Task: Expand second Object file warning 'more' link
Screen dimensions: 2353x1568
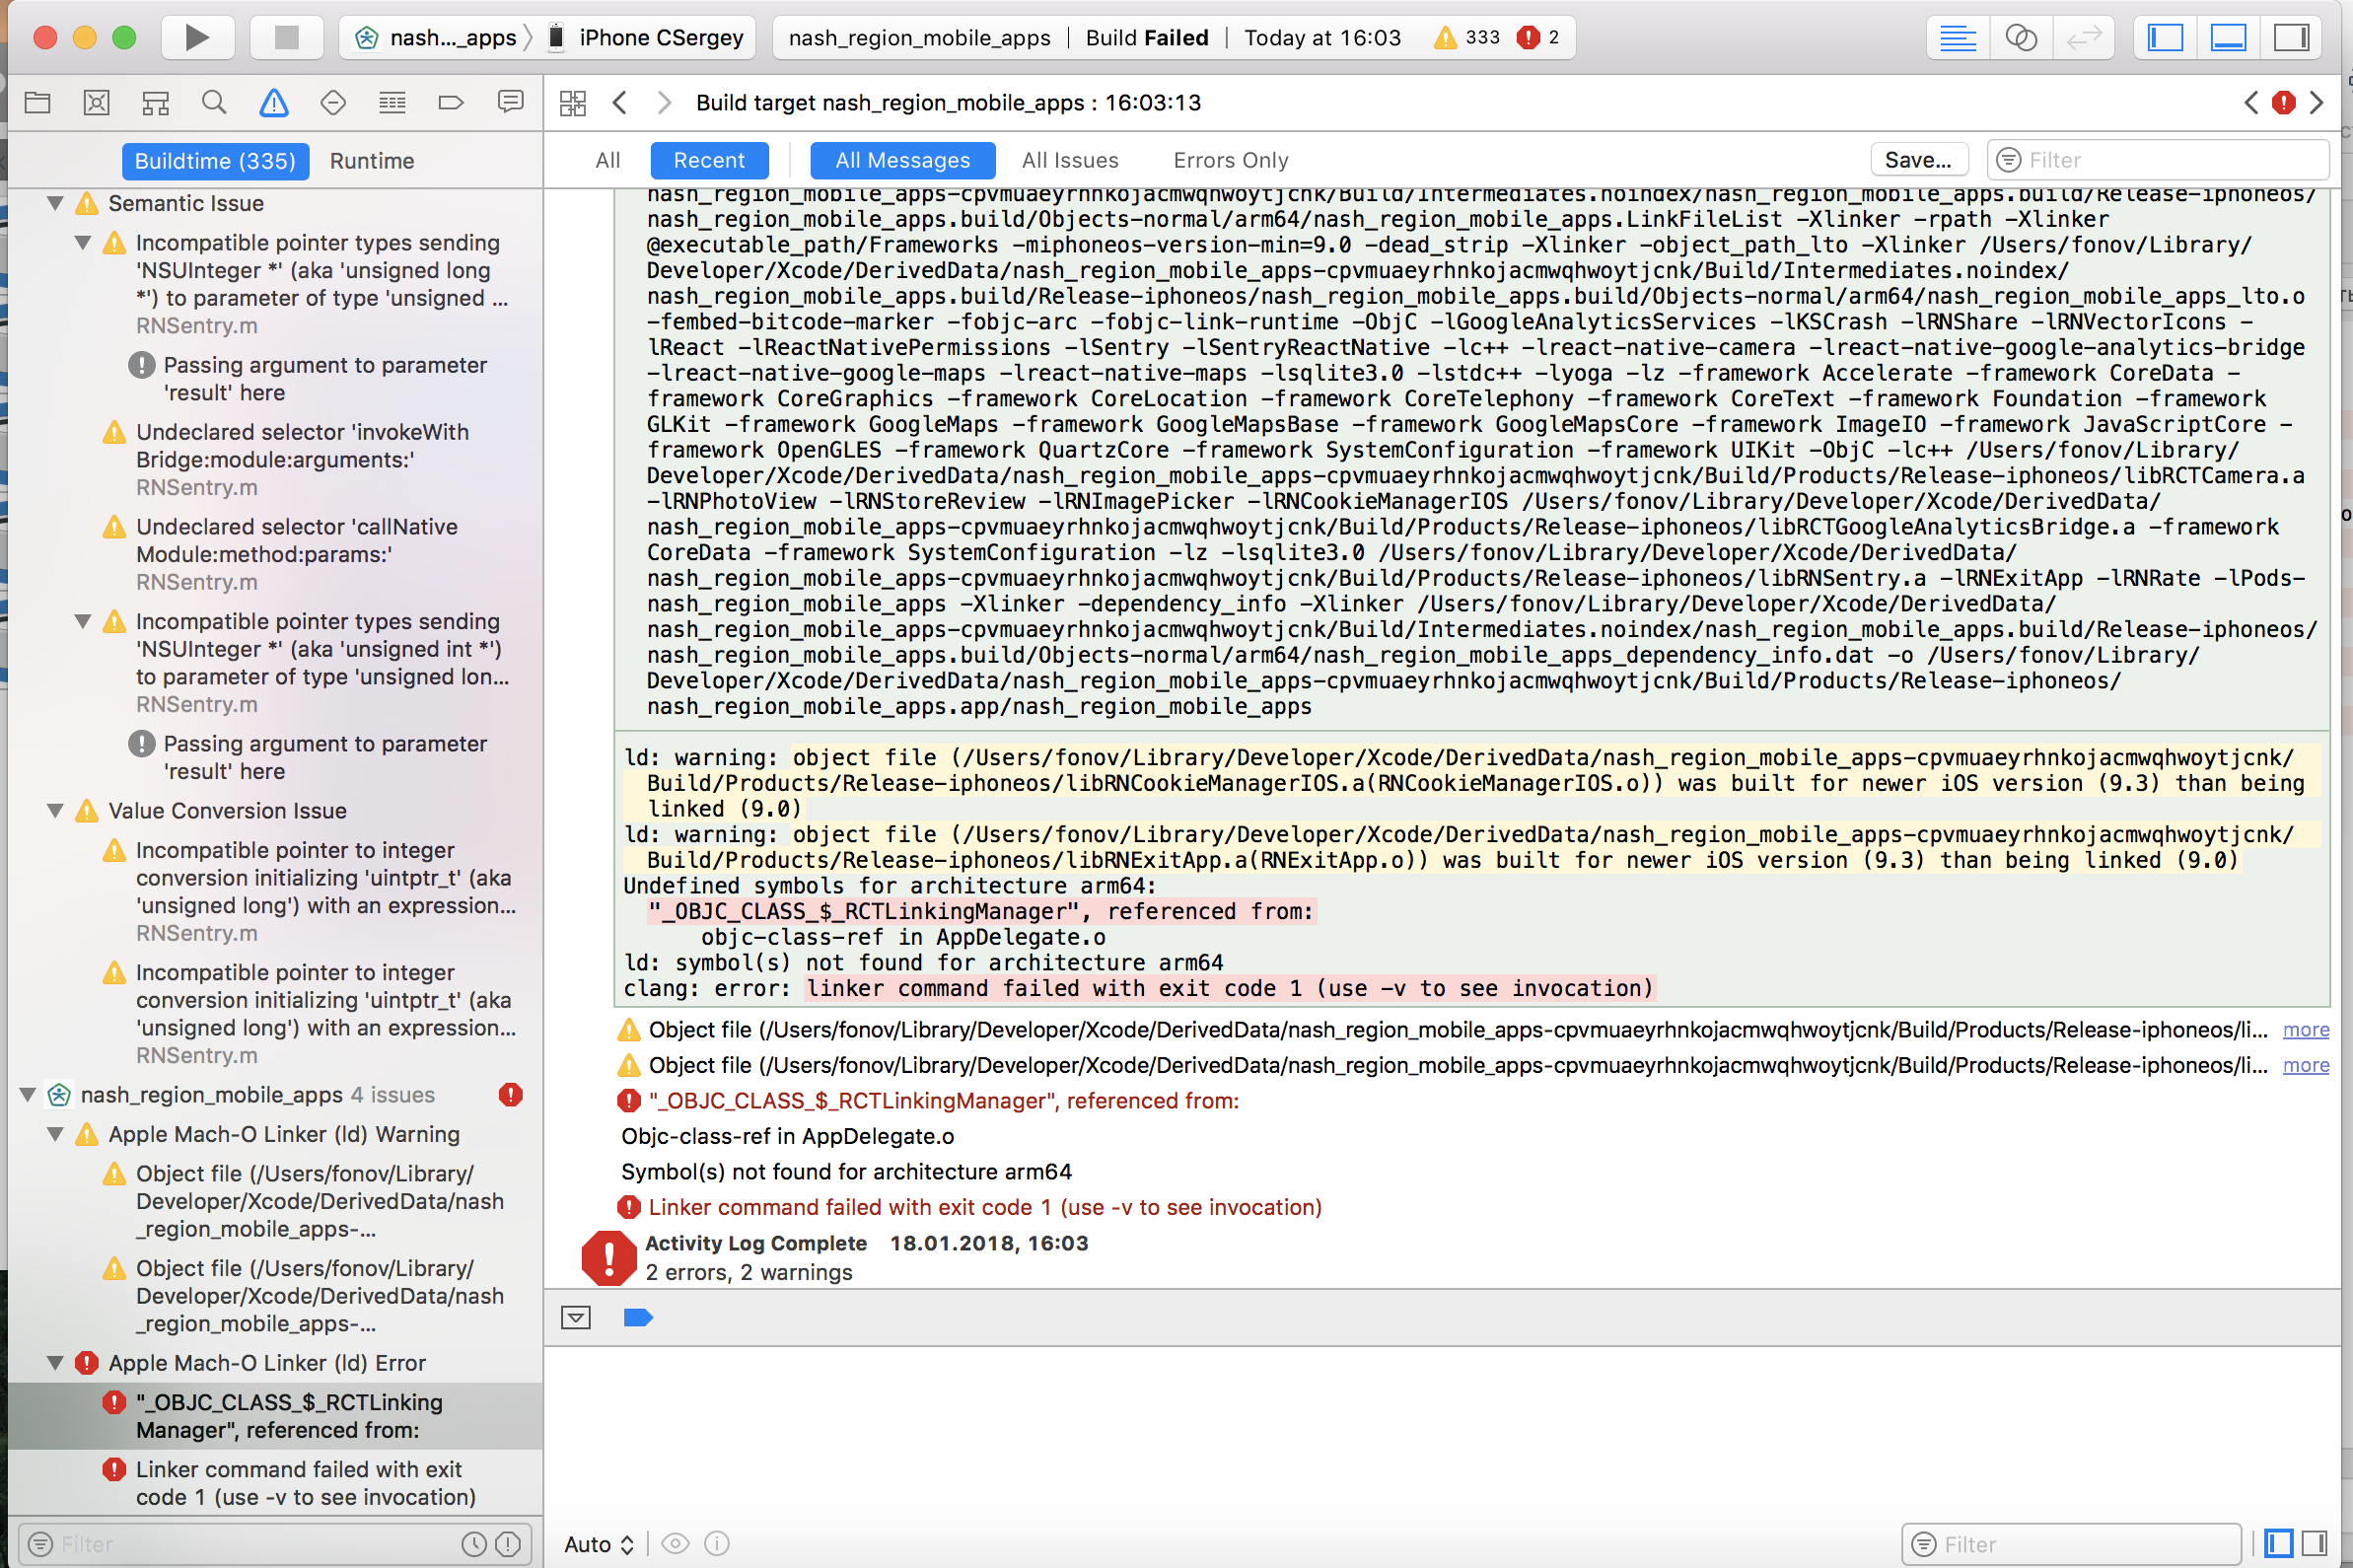Action: tap(2305, 1065)
